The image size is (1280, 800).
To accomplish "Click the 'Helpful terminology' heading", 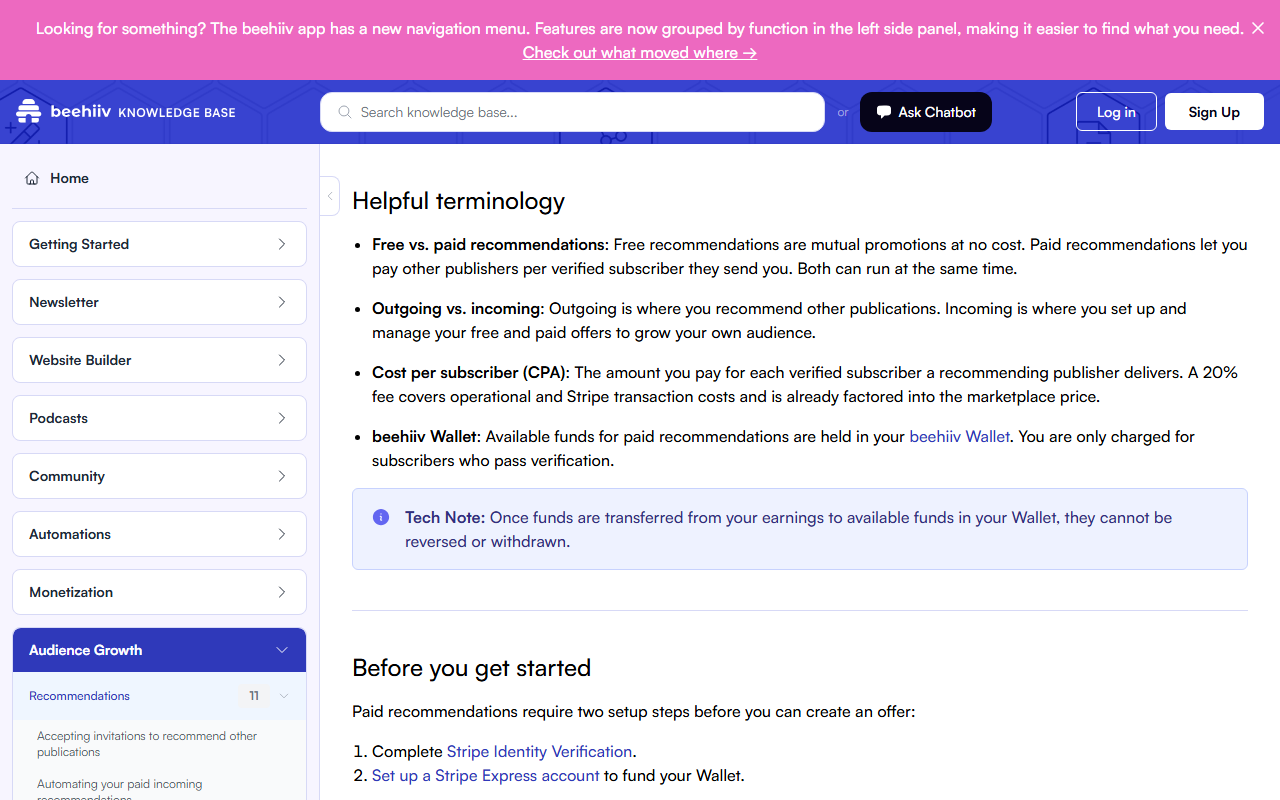I will point(458,201).
